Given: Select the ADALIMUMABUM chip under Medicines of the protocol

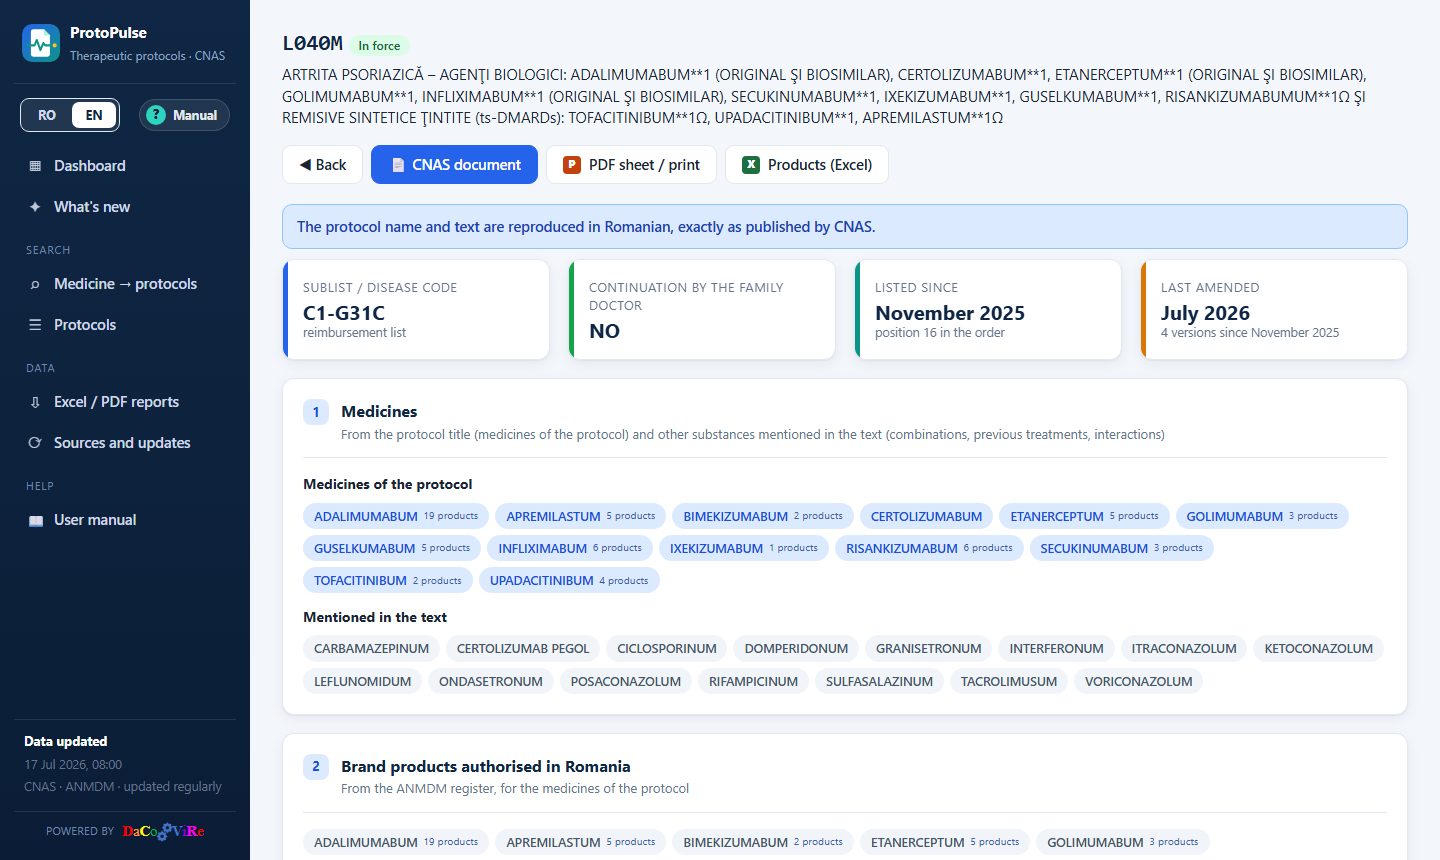Looking at the screenshot, I should coord(396,516).
